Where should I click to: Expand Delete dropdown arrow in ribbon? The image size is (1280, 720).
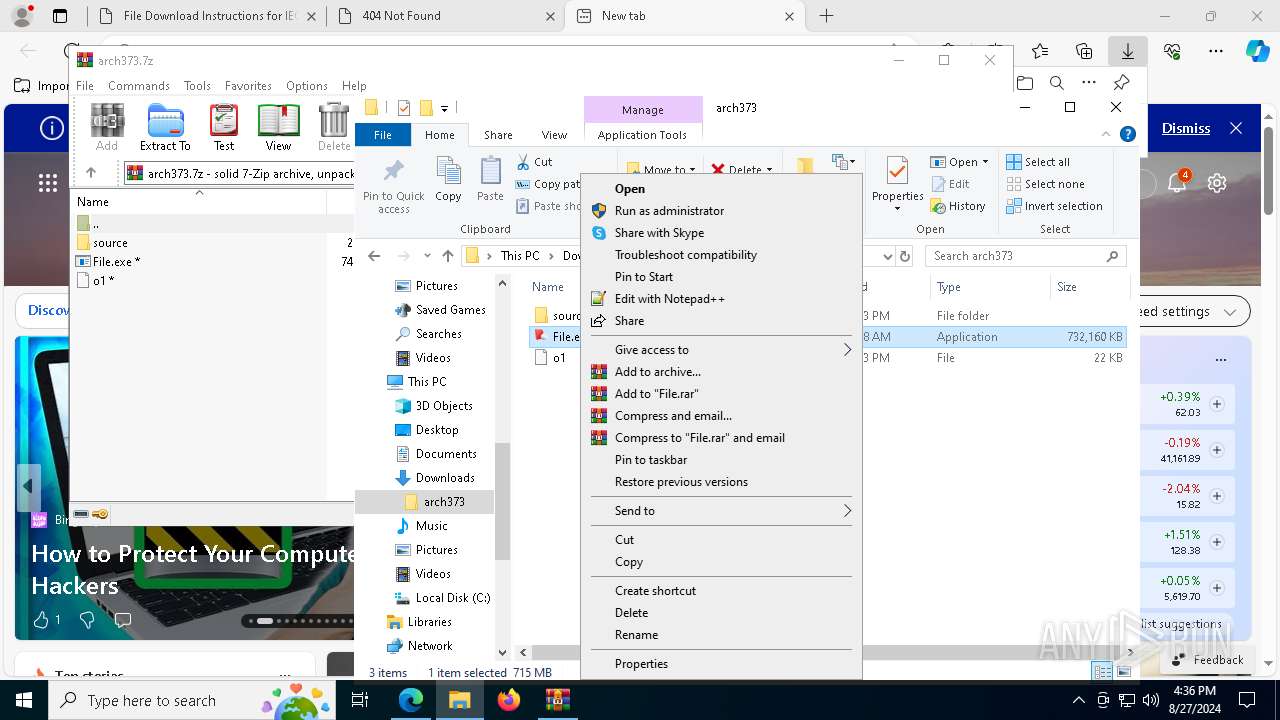coord(769,170)
